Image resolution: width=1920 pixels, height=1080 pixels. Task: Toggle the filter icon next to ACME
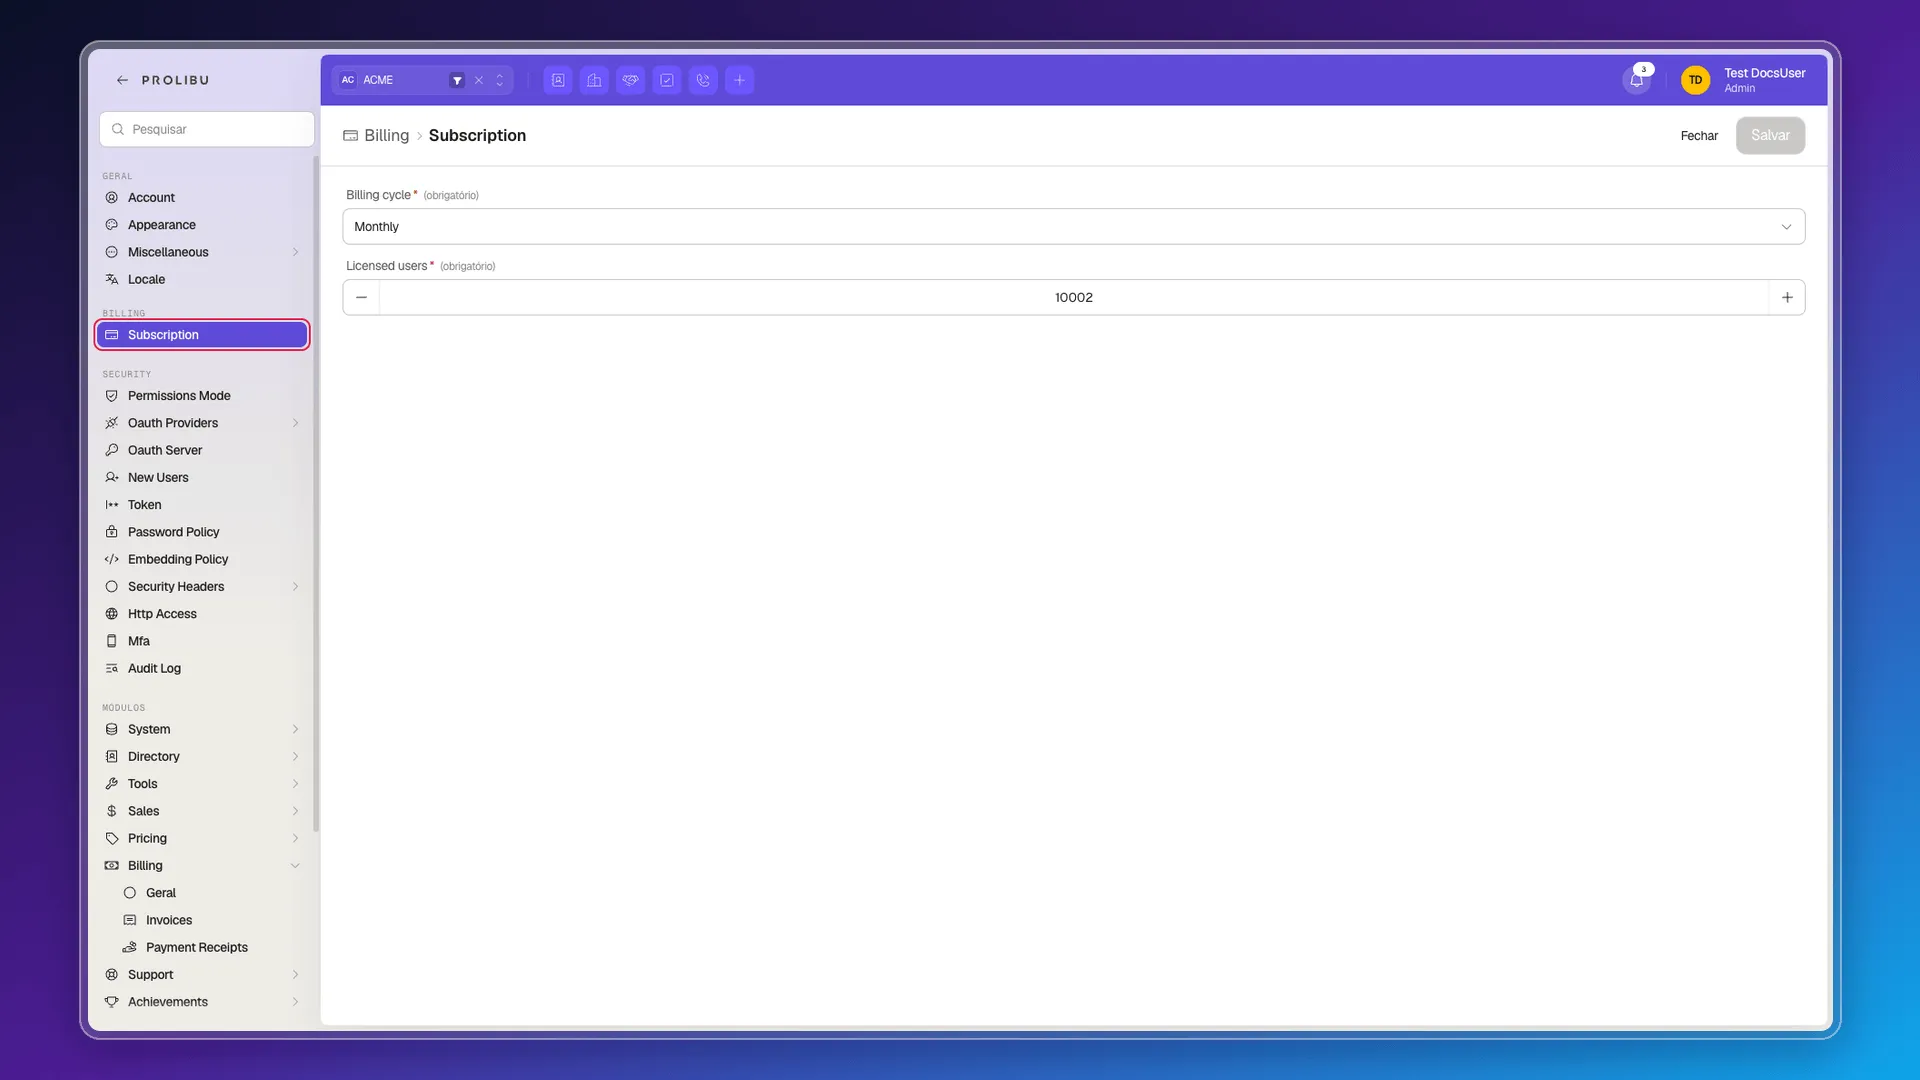coord(457,80)
